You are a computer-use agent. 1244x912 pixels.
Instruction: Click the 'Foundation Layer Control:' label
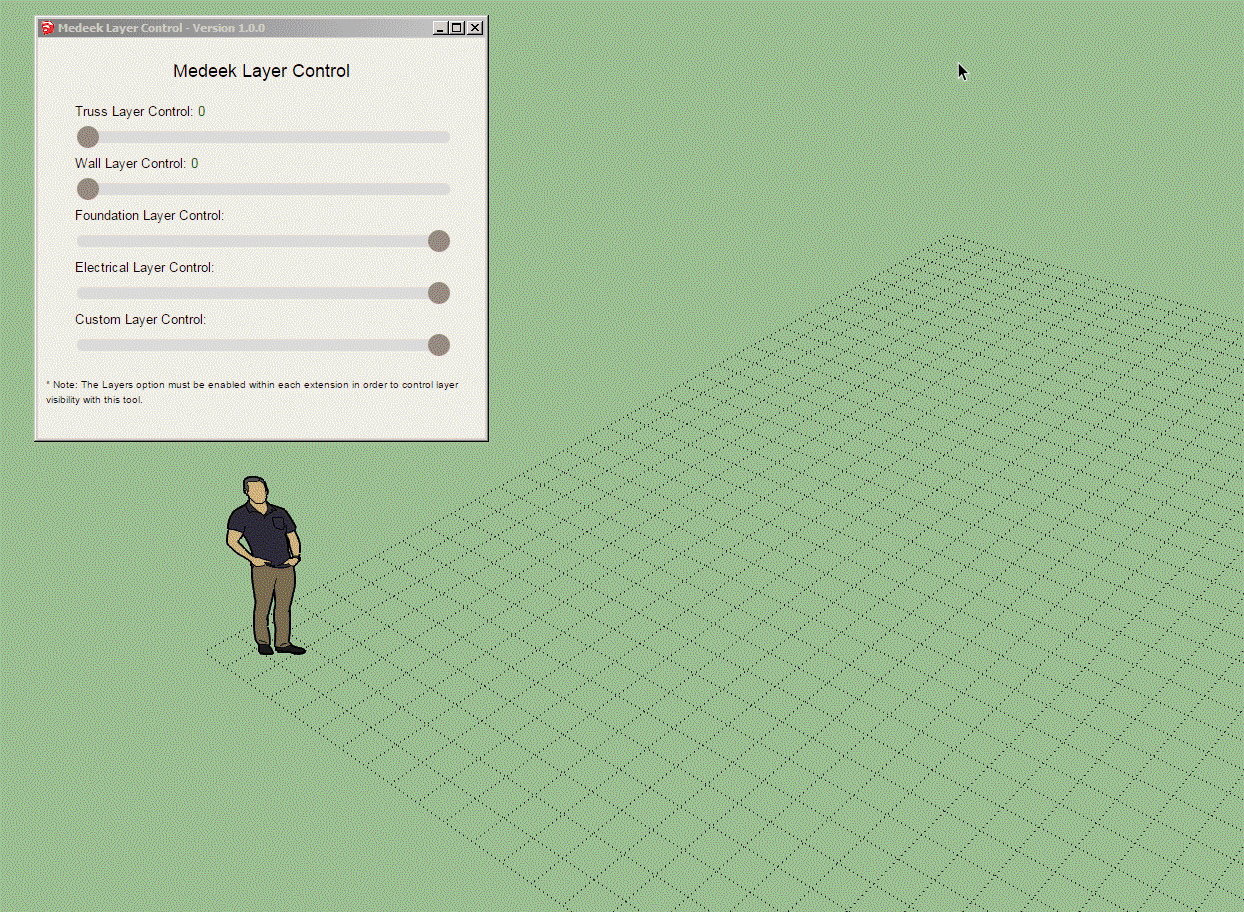pyautogui.click(x=149, y=215)
